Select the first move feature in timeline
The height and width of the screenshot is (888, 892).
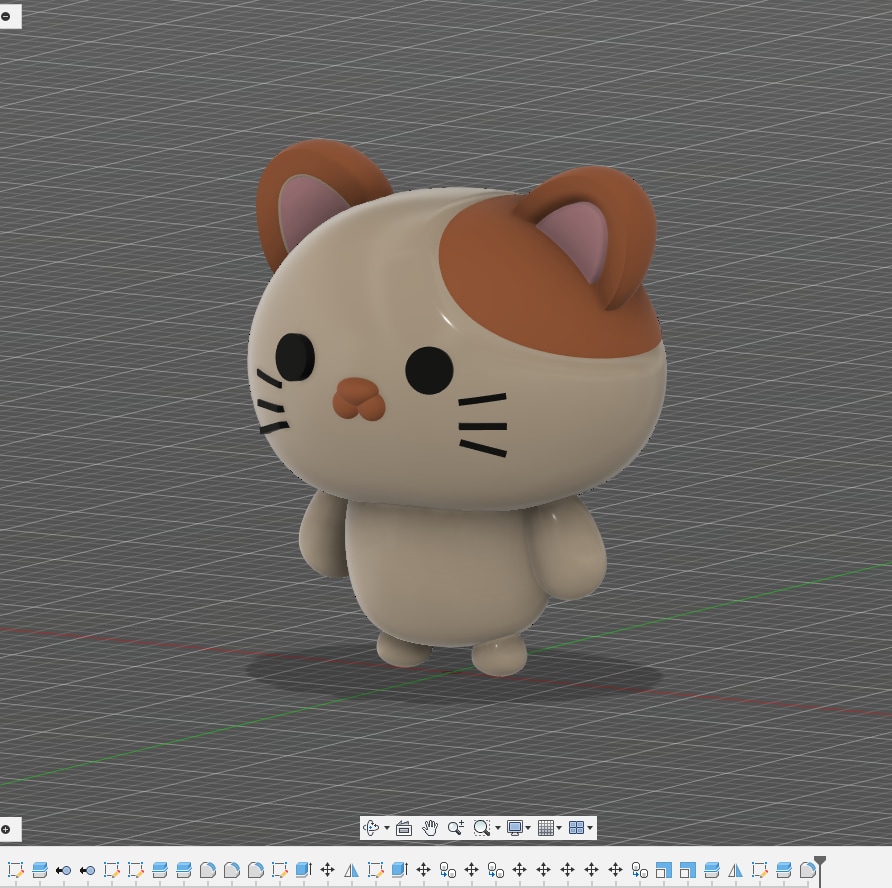click(328, 870)
